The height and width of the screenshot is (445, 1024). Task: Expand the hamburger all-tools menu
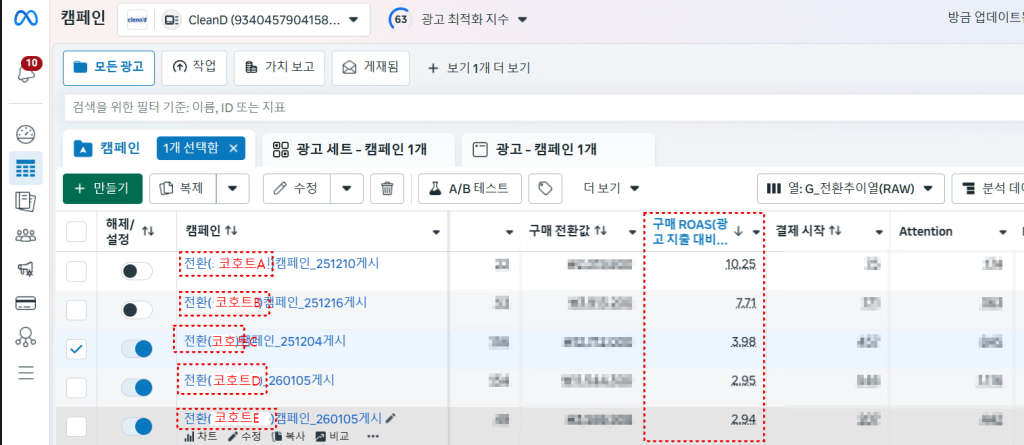(26, 373)
